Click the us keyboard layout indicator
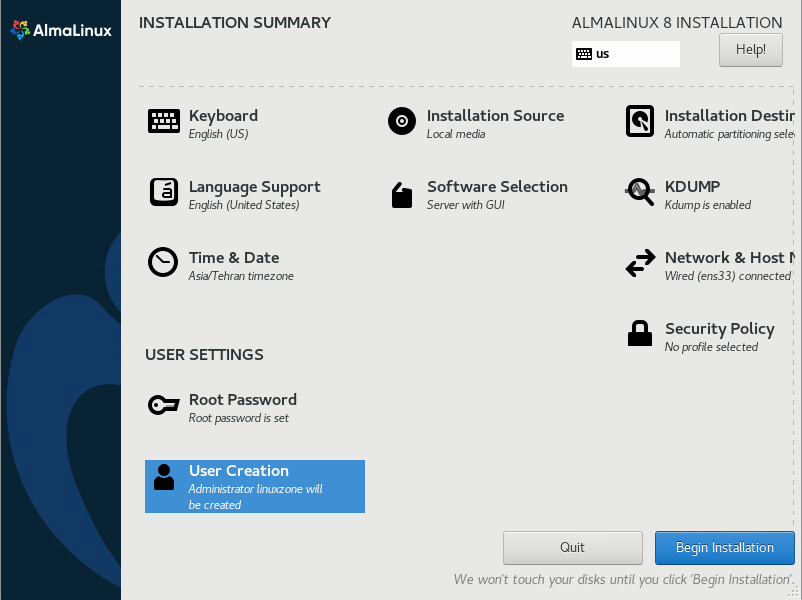802x600 pixels. 626,54
